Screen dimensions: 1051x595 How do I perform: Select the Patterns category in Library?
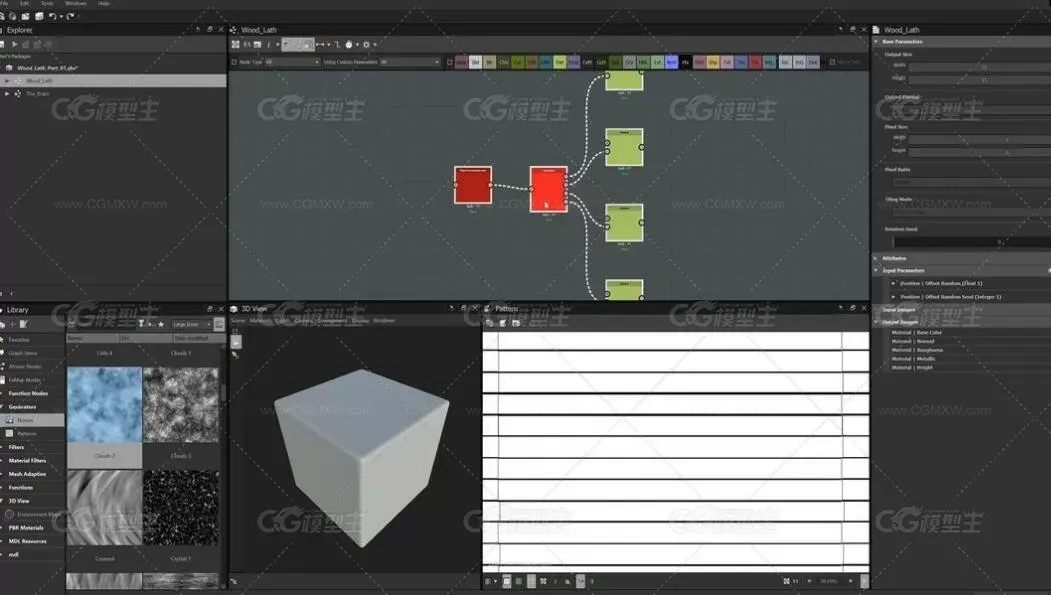[32, 434]
